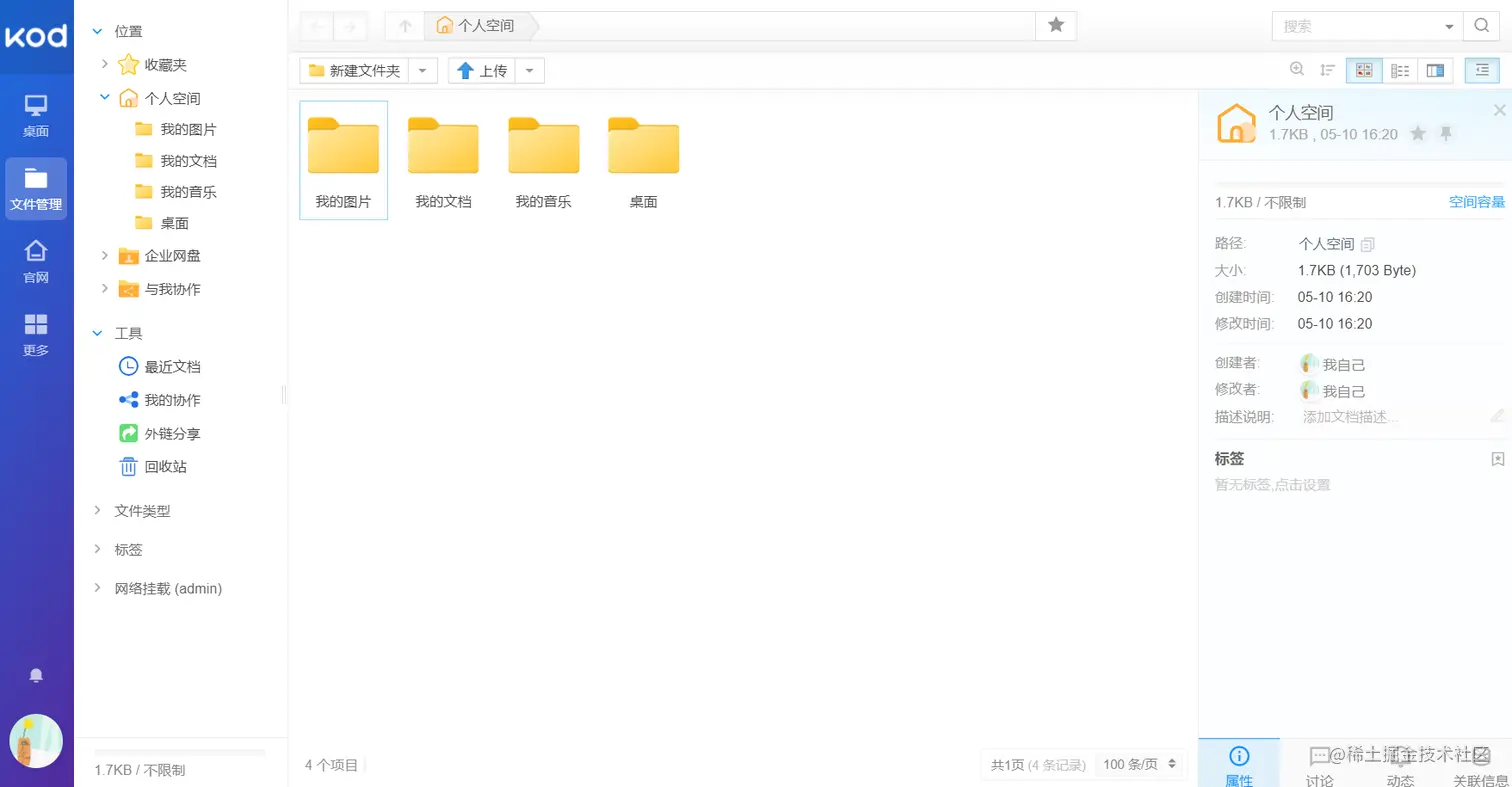Viewport: 1512px width, 787px height.
Task: Open the dropdown next to 上传
Action: point(530,71)
